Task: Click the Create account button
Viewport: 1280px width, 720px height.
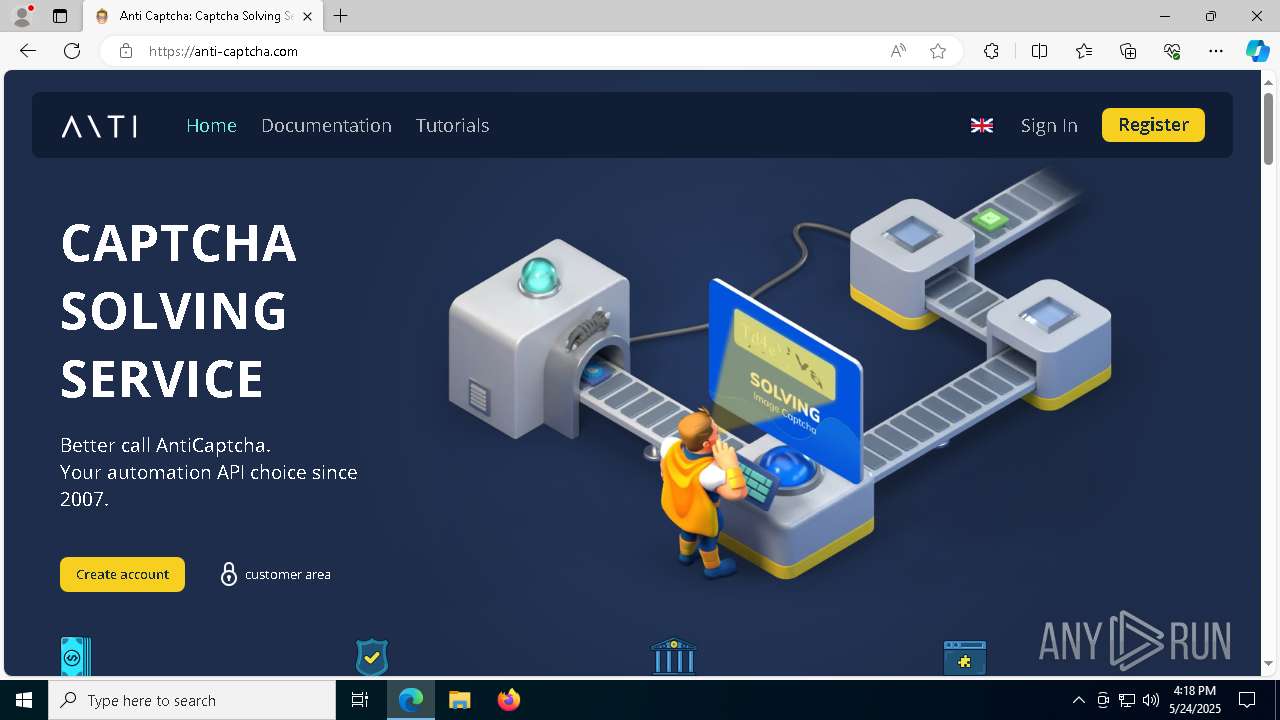Action: [122, 574]
